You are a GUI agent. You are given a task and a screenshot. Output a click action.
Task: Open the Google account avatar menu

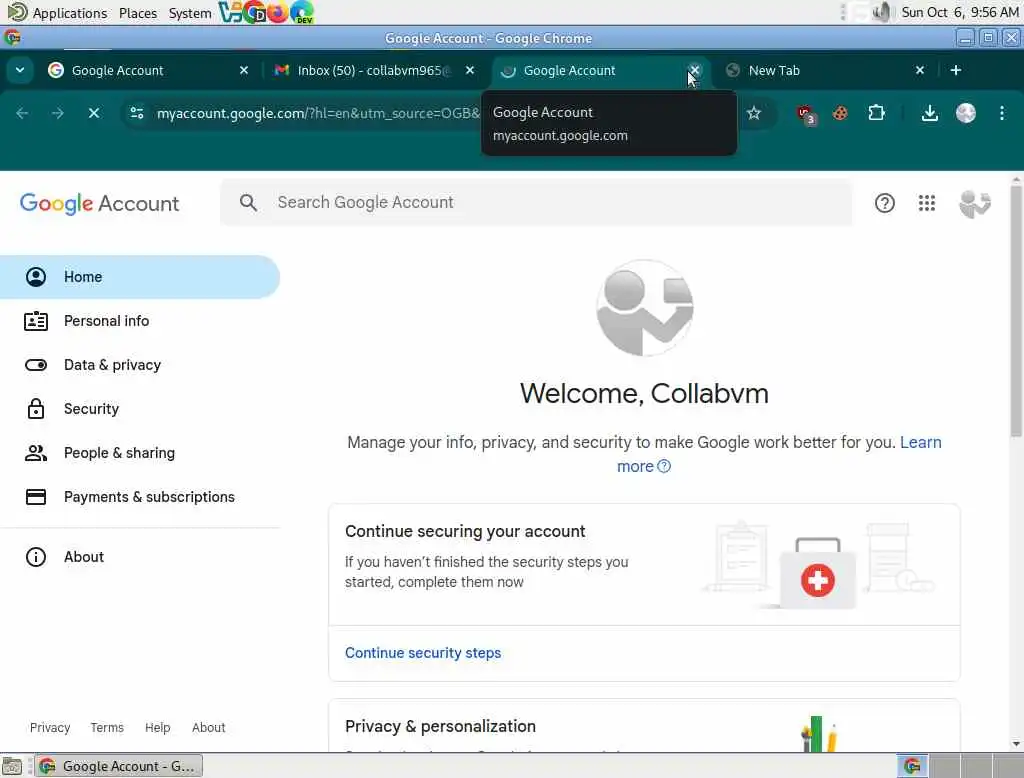click(974, 203)
